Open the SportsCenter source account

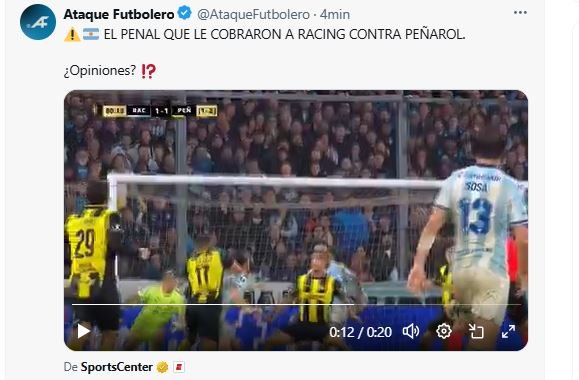tap(117, 367)
